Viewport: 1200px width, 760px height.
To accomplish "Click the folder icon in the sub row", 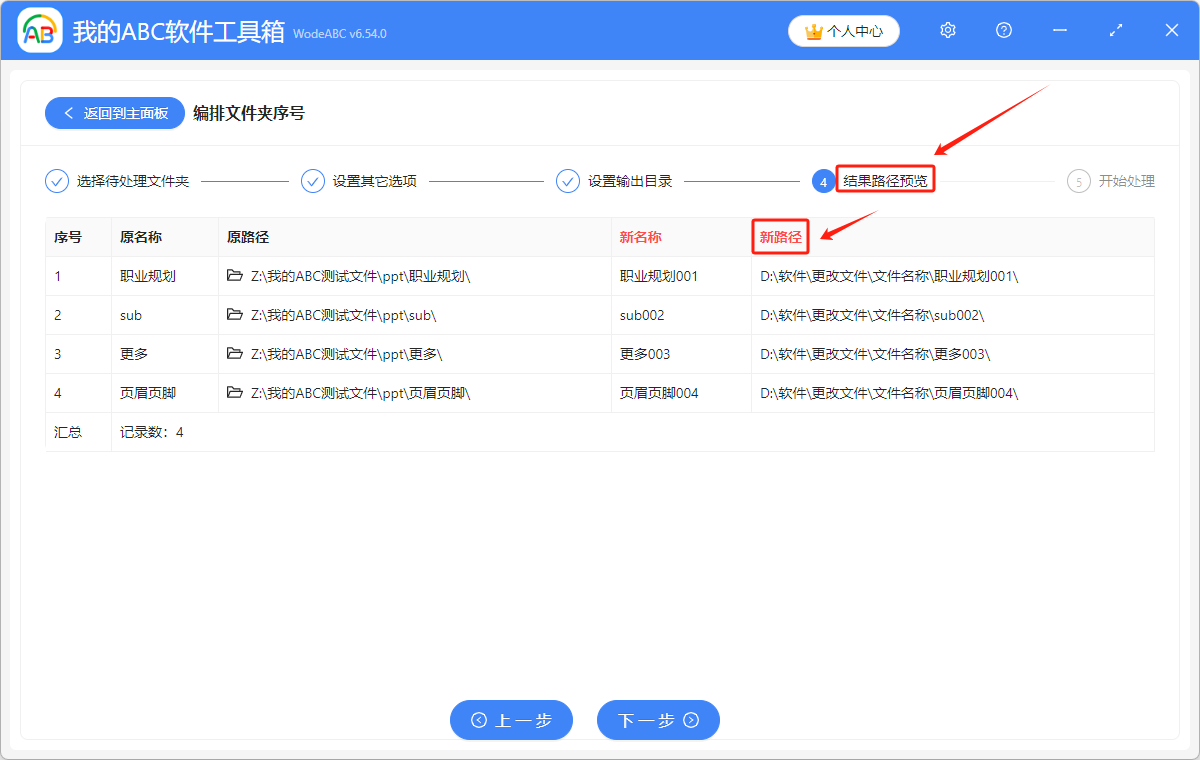I will point(236,315).
